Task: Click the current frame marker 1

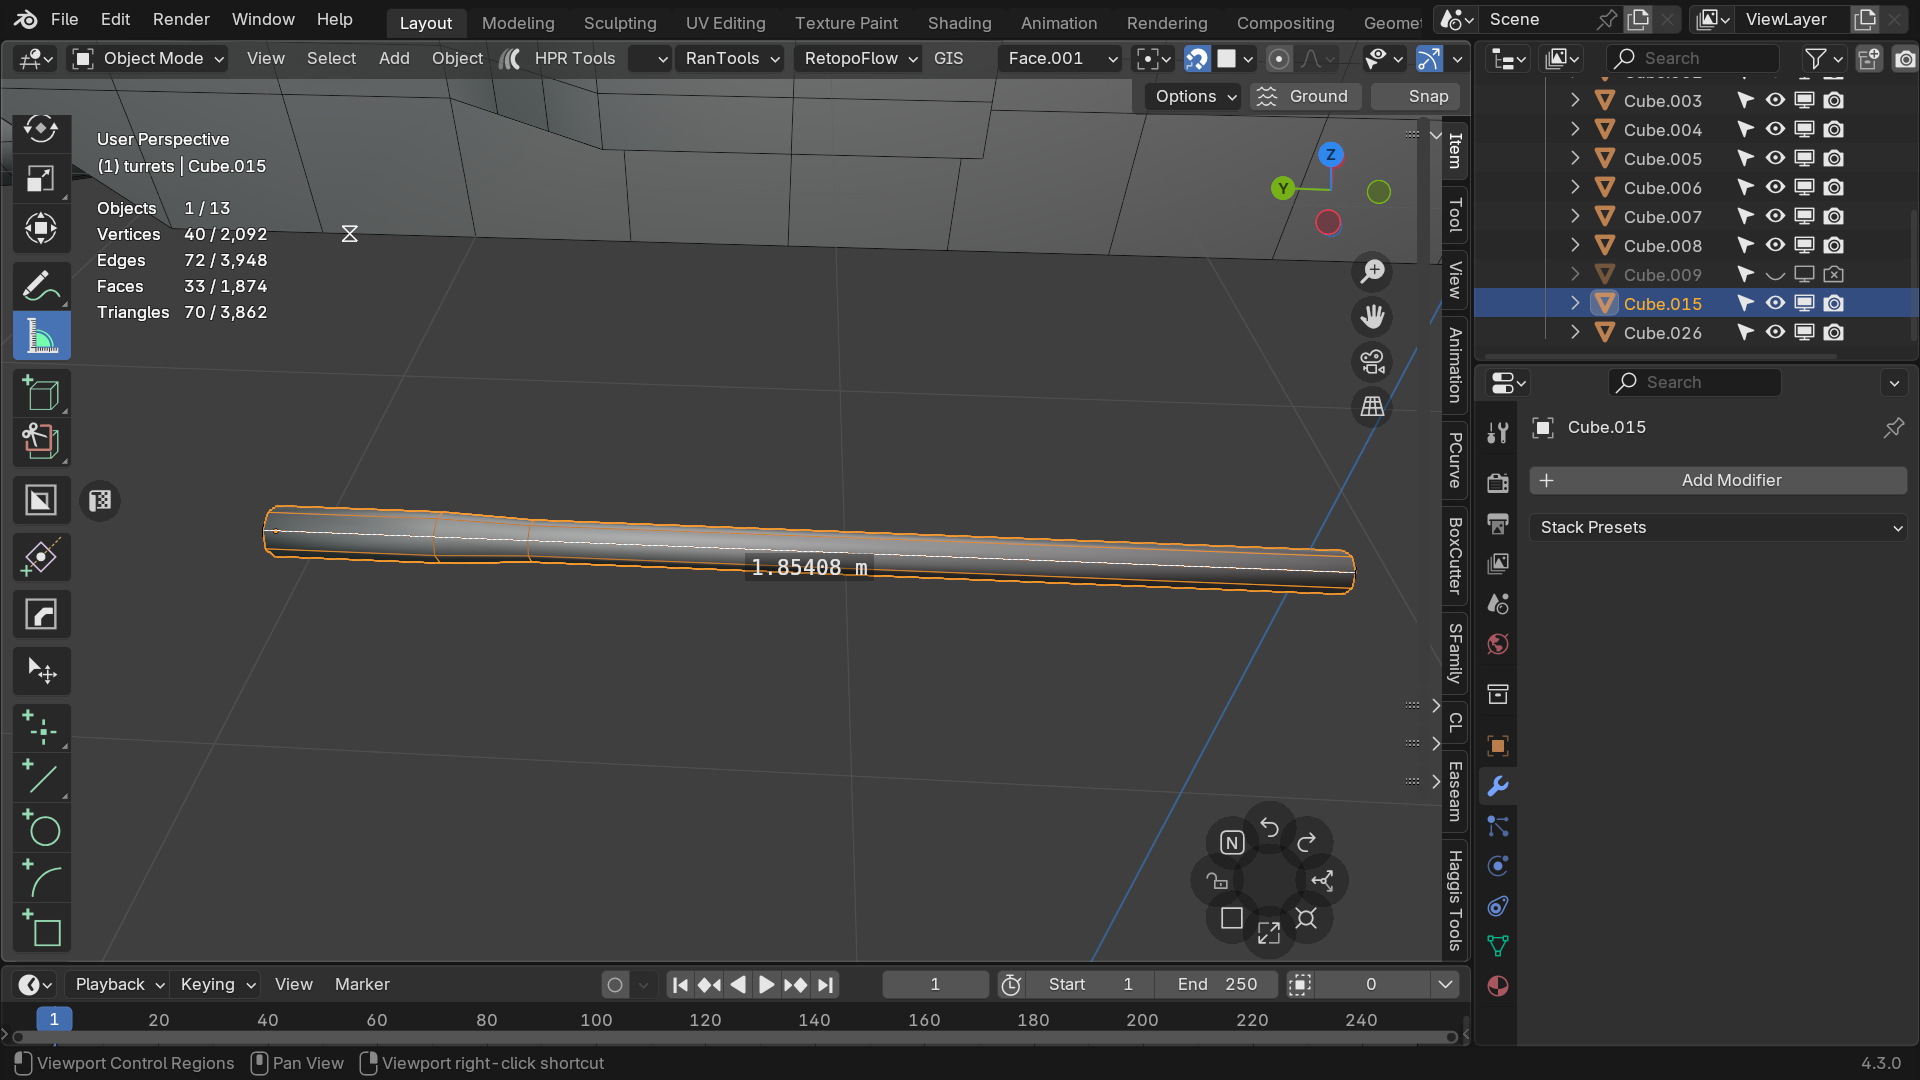Action: (x=54, y=1019)
